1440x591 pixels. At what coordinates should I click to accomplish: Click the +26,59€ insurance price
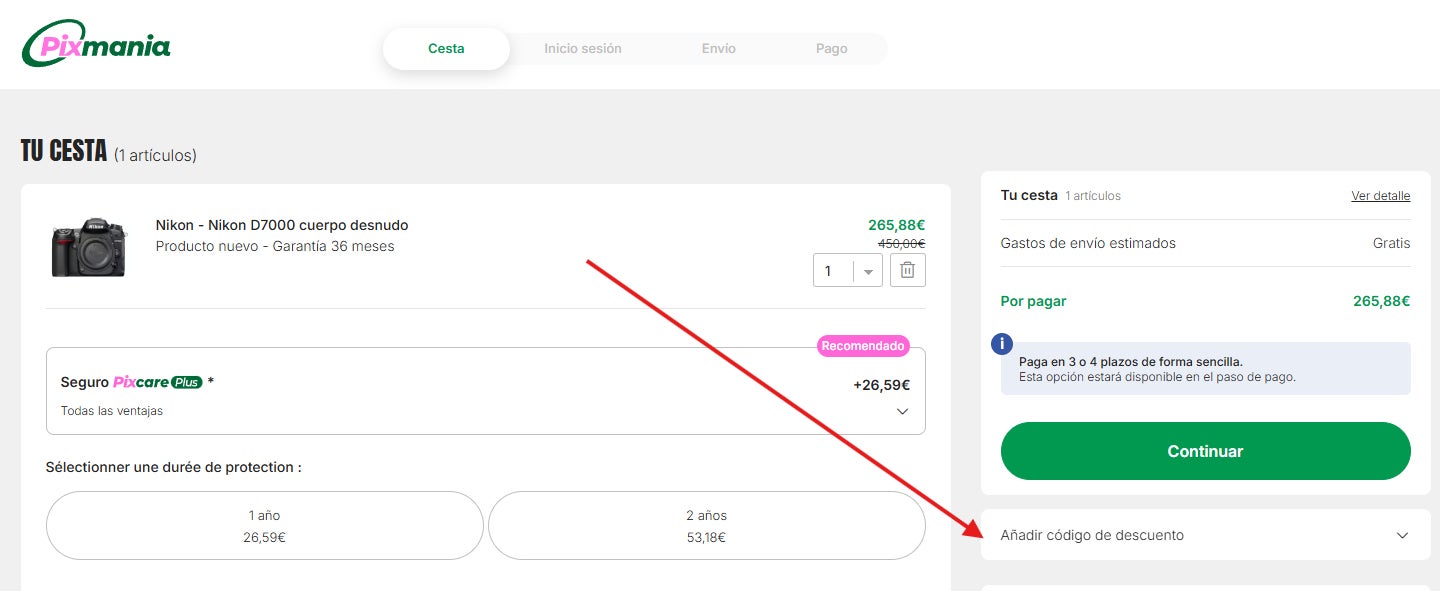point(881,385)
